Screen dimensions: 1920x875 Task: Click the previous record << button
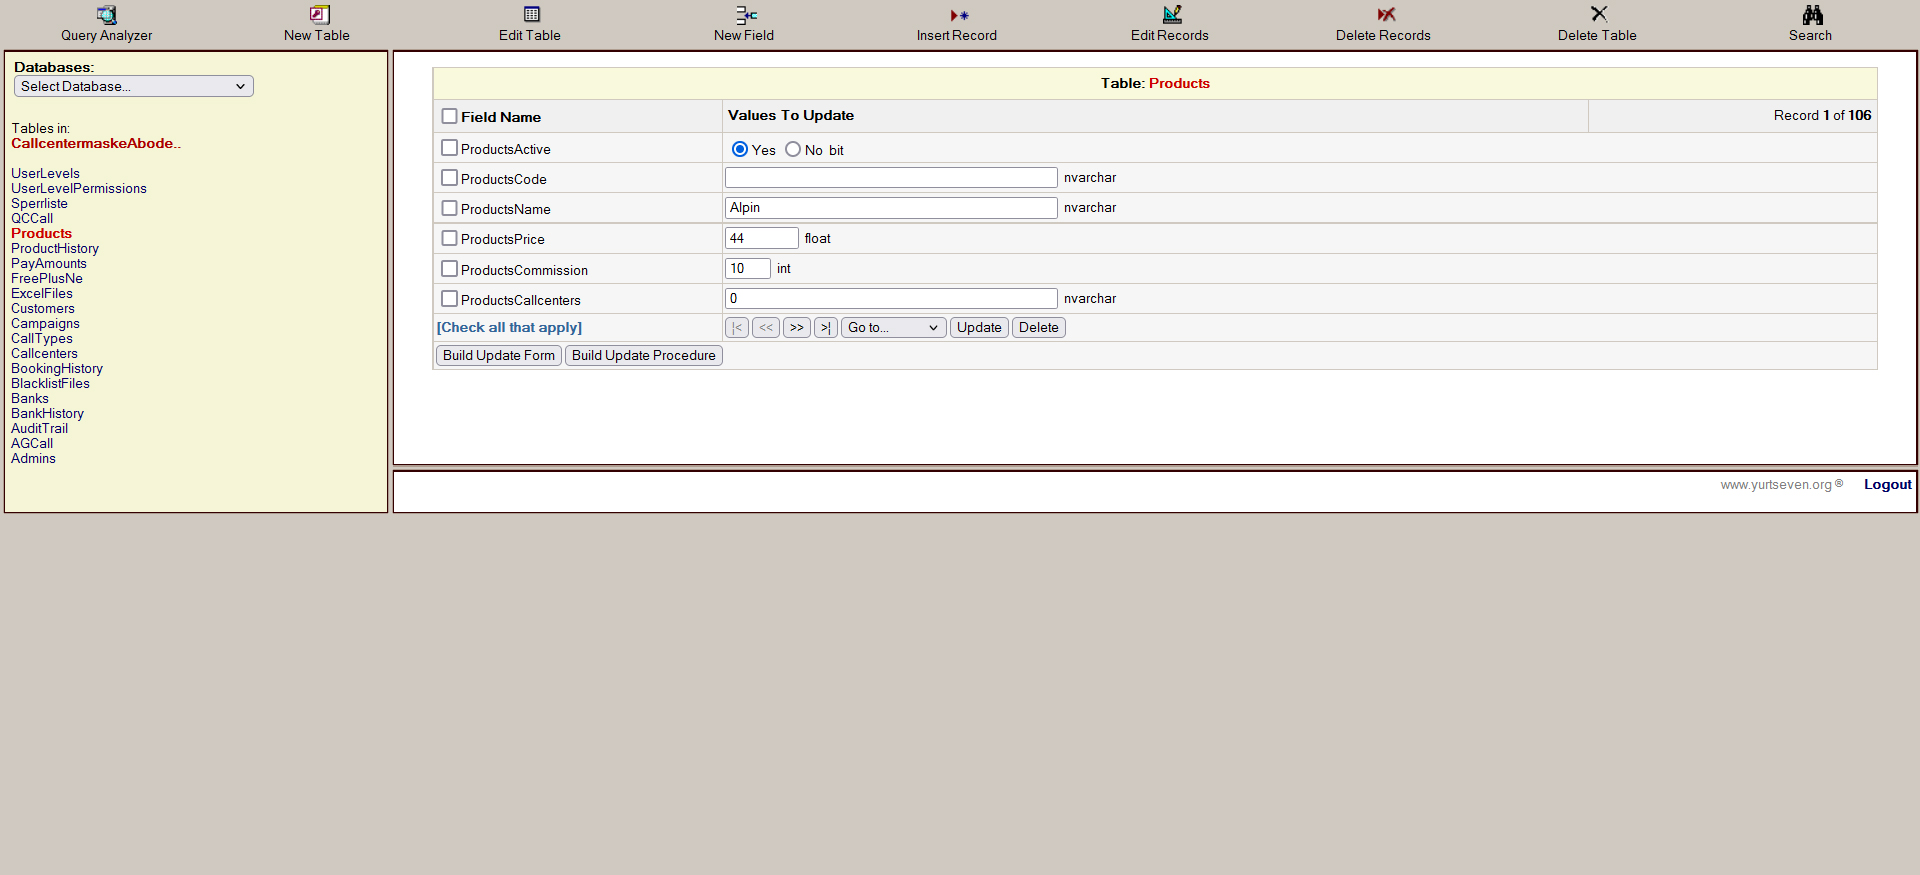766,327
